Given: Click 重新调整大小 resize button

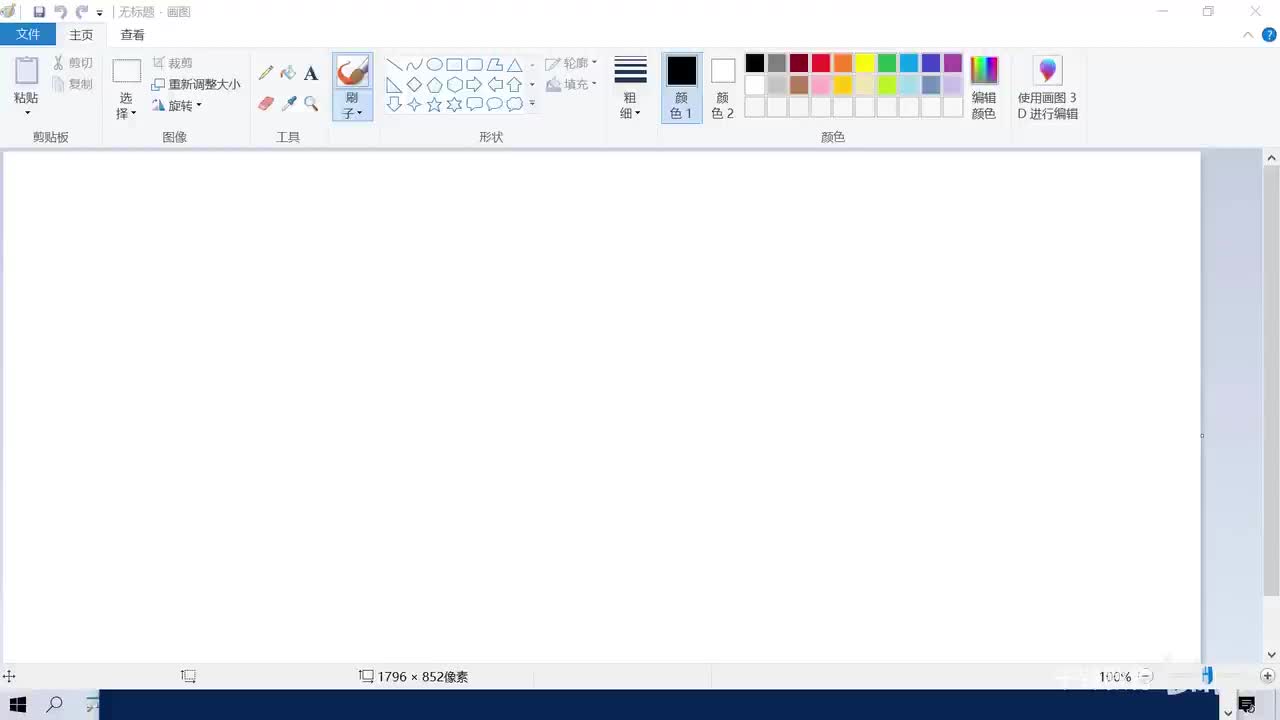Looking at the screenshot, I should pyautogui.click(x=196, y=85).
